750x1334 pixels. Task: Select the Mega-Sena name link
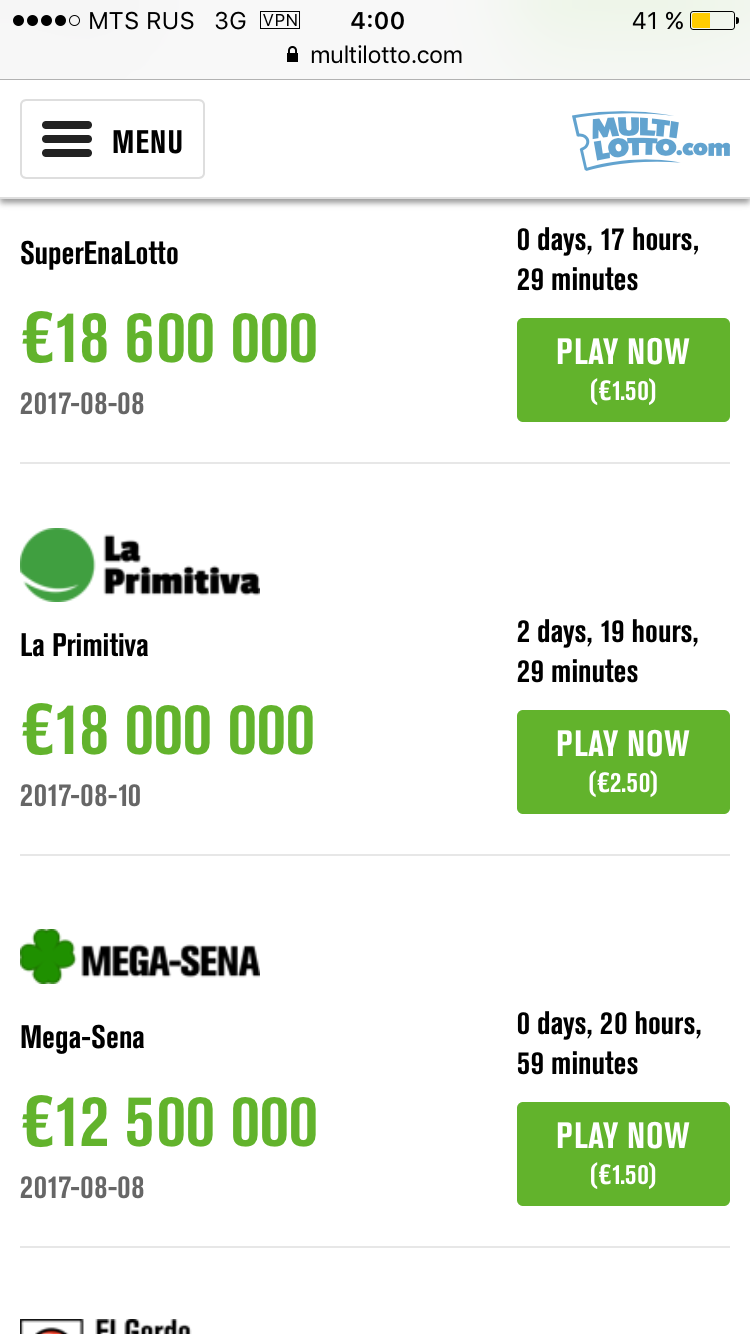tap(82, 1038)
